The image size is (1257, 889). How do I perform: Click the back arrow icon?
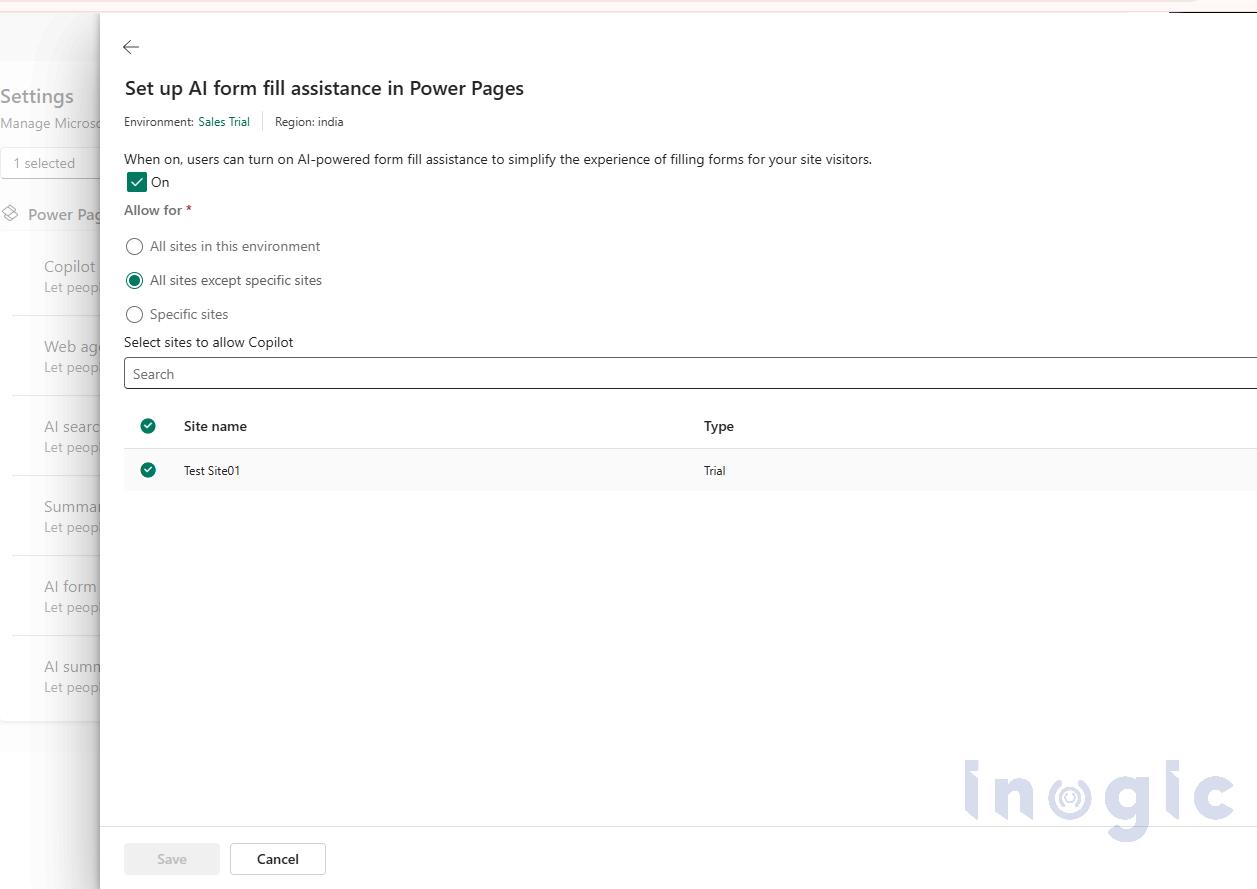coord(131,47)
